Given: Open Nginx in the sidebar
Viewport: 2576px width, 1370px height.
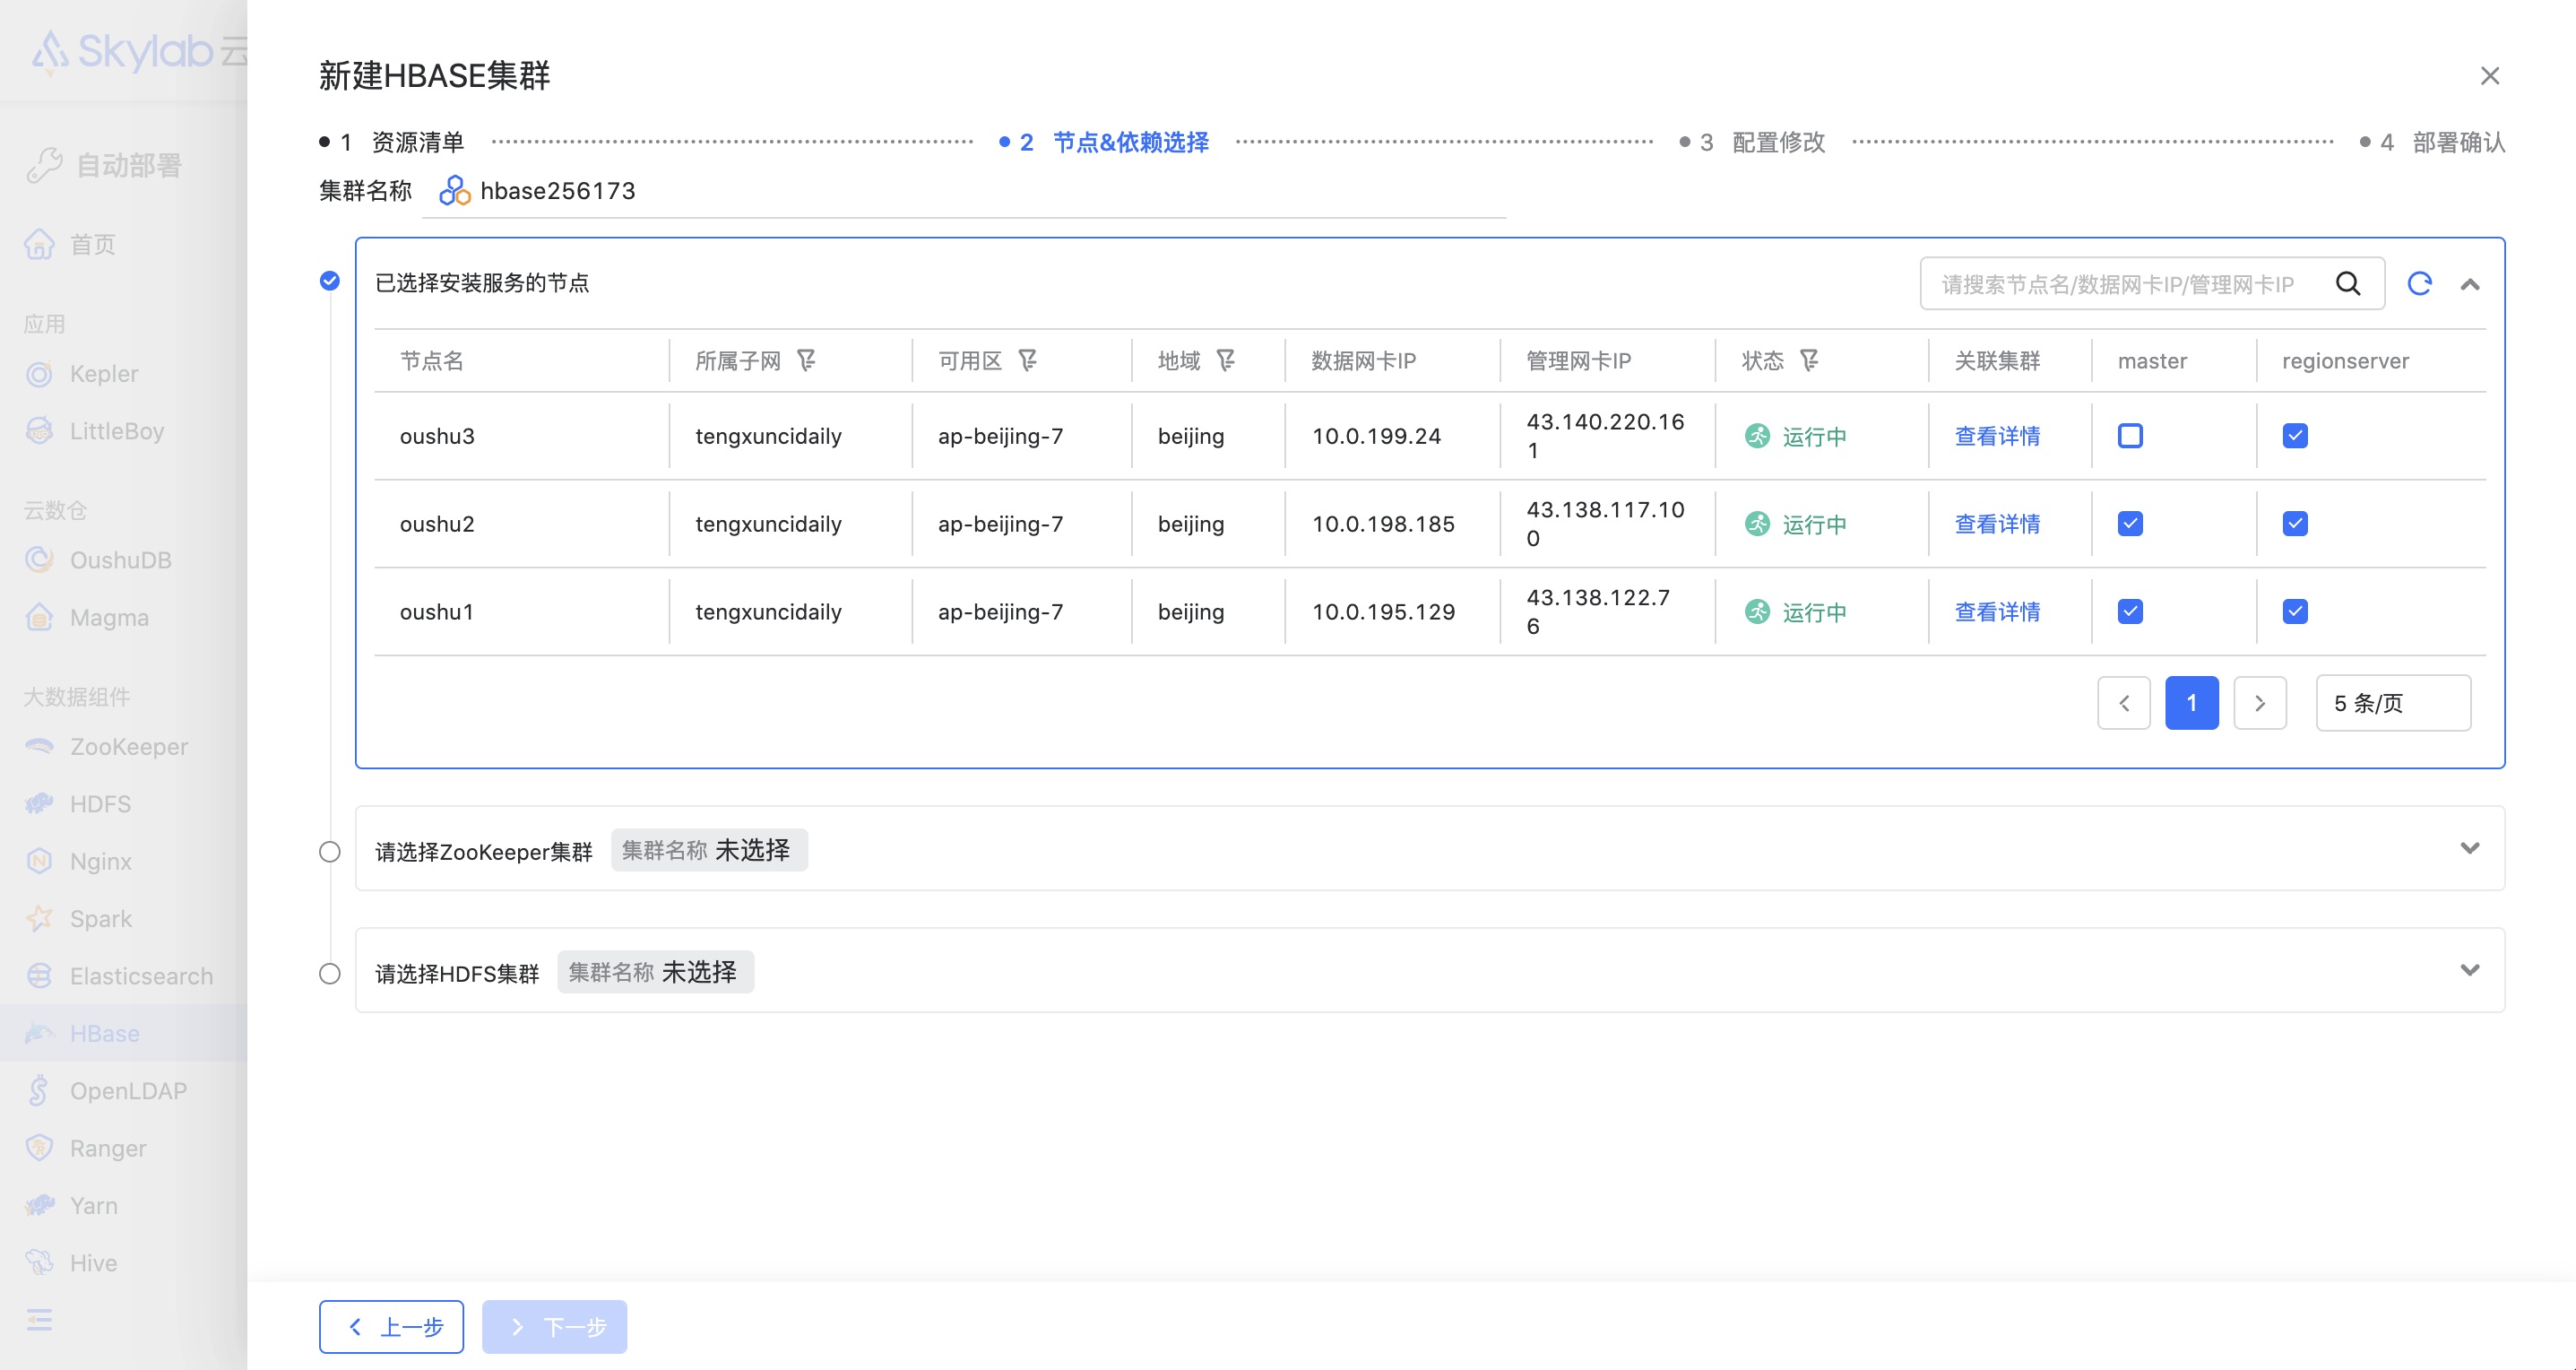Looking at the screenshot, I should pyautogui.click(x=100, y=861).
